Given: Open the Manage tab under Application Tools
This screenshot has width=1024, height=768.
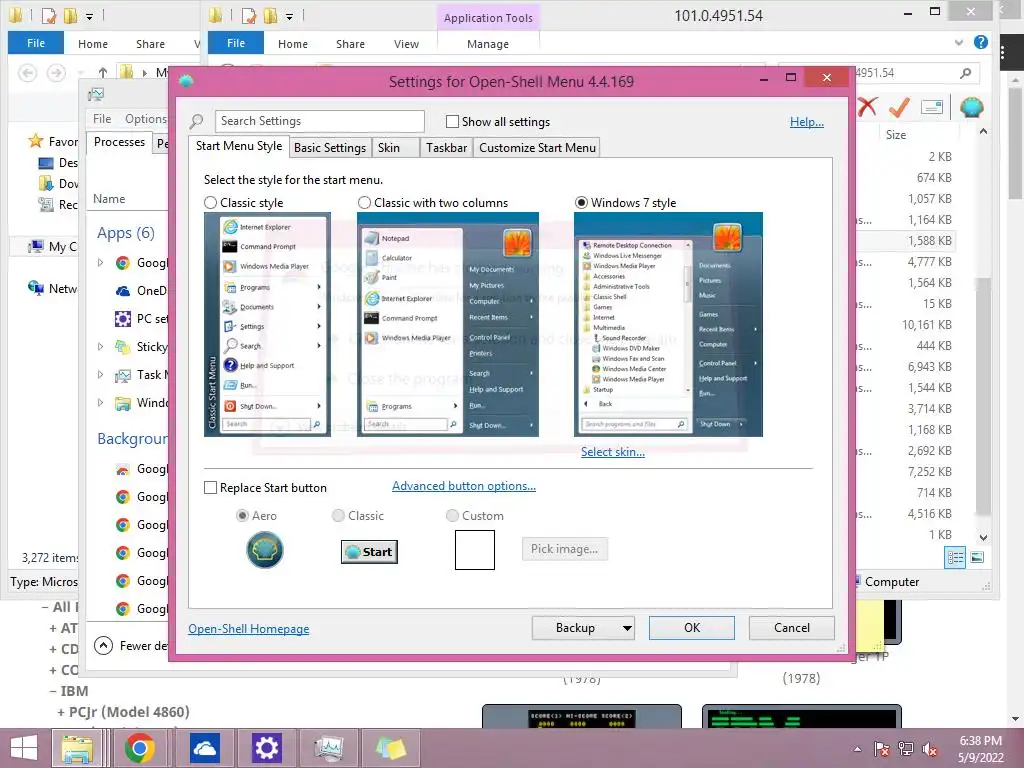Looking at the screenshot, I should 488,44.
